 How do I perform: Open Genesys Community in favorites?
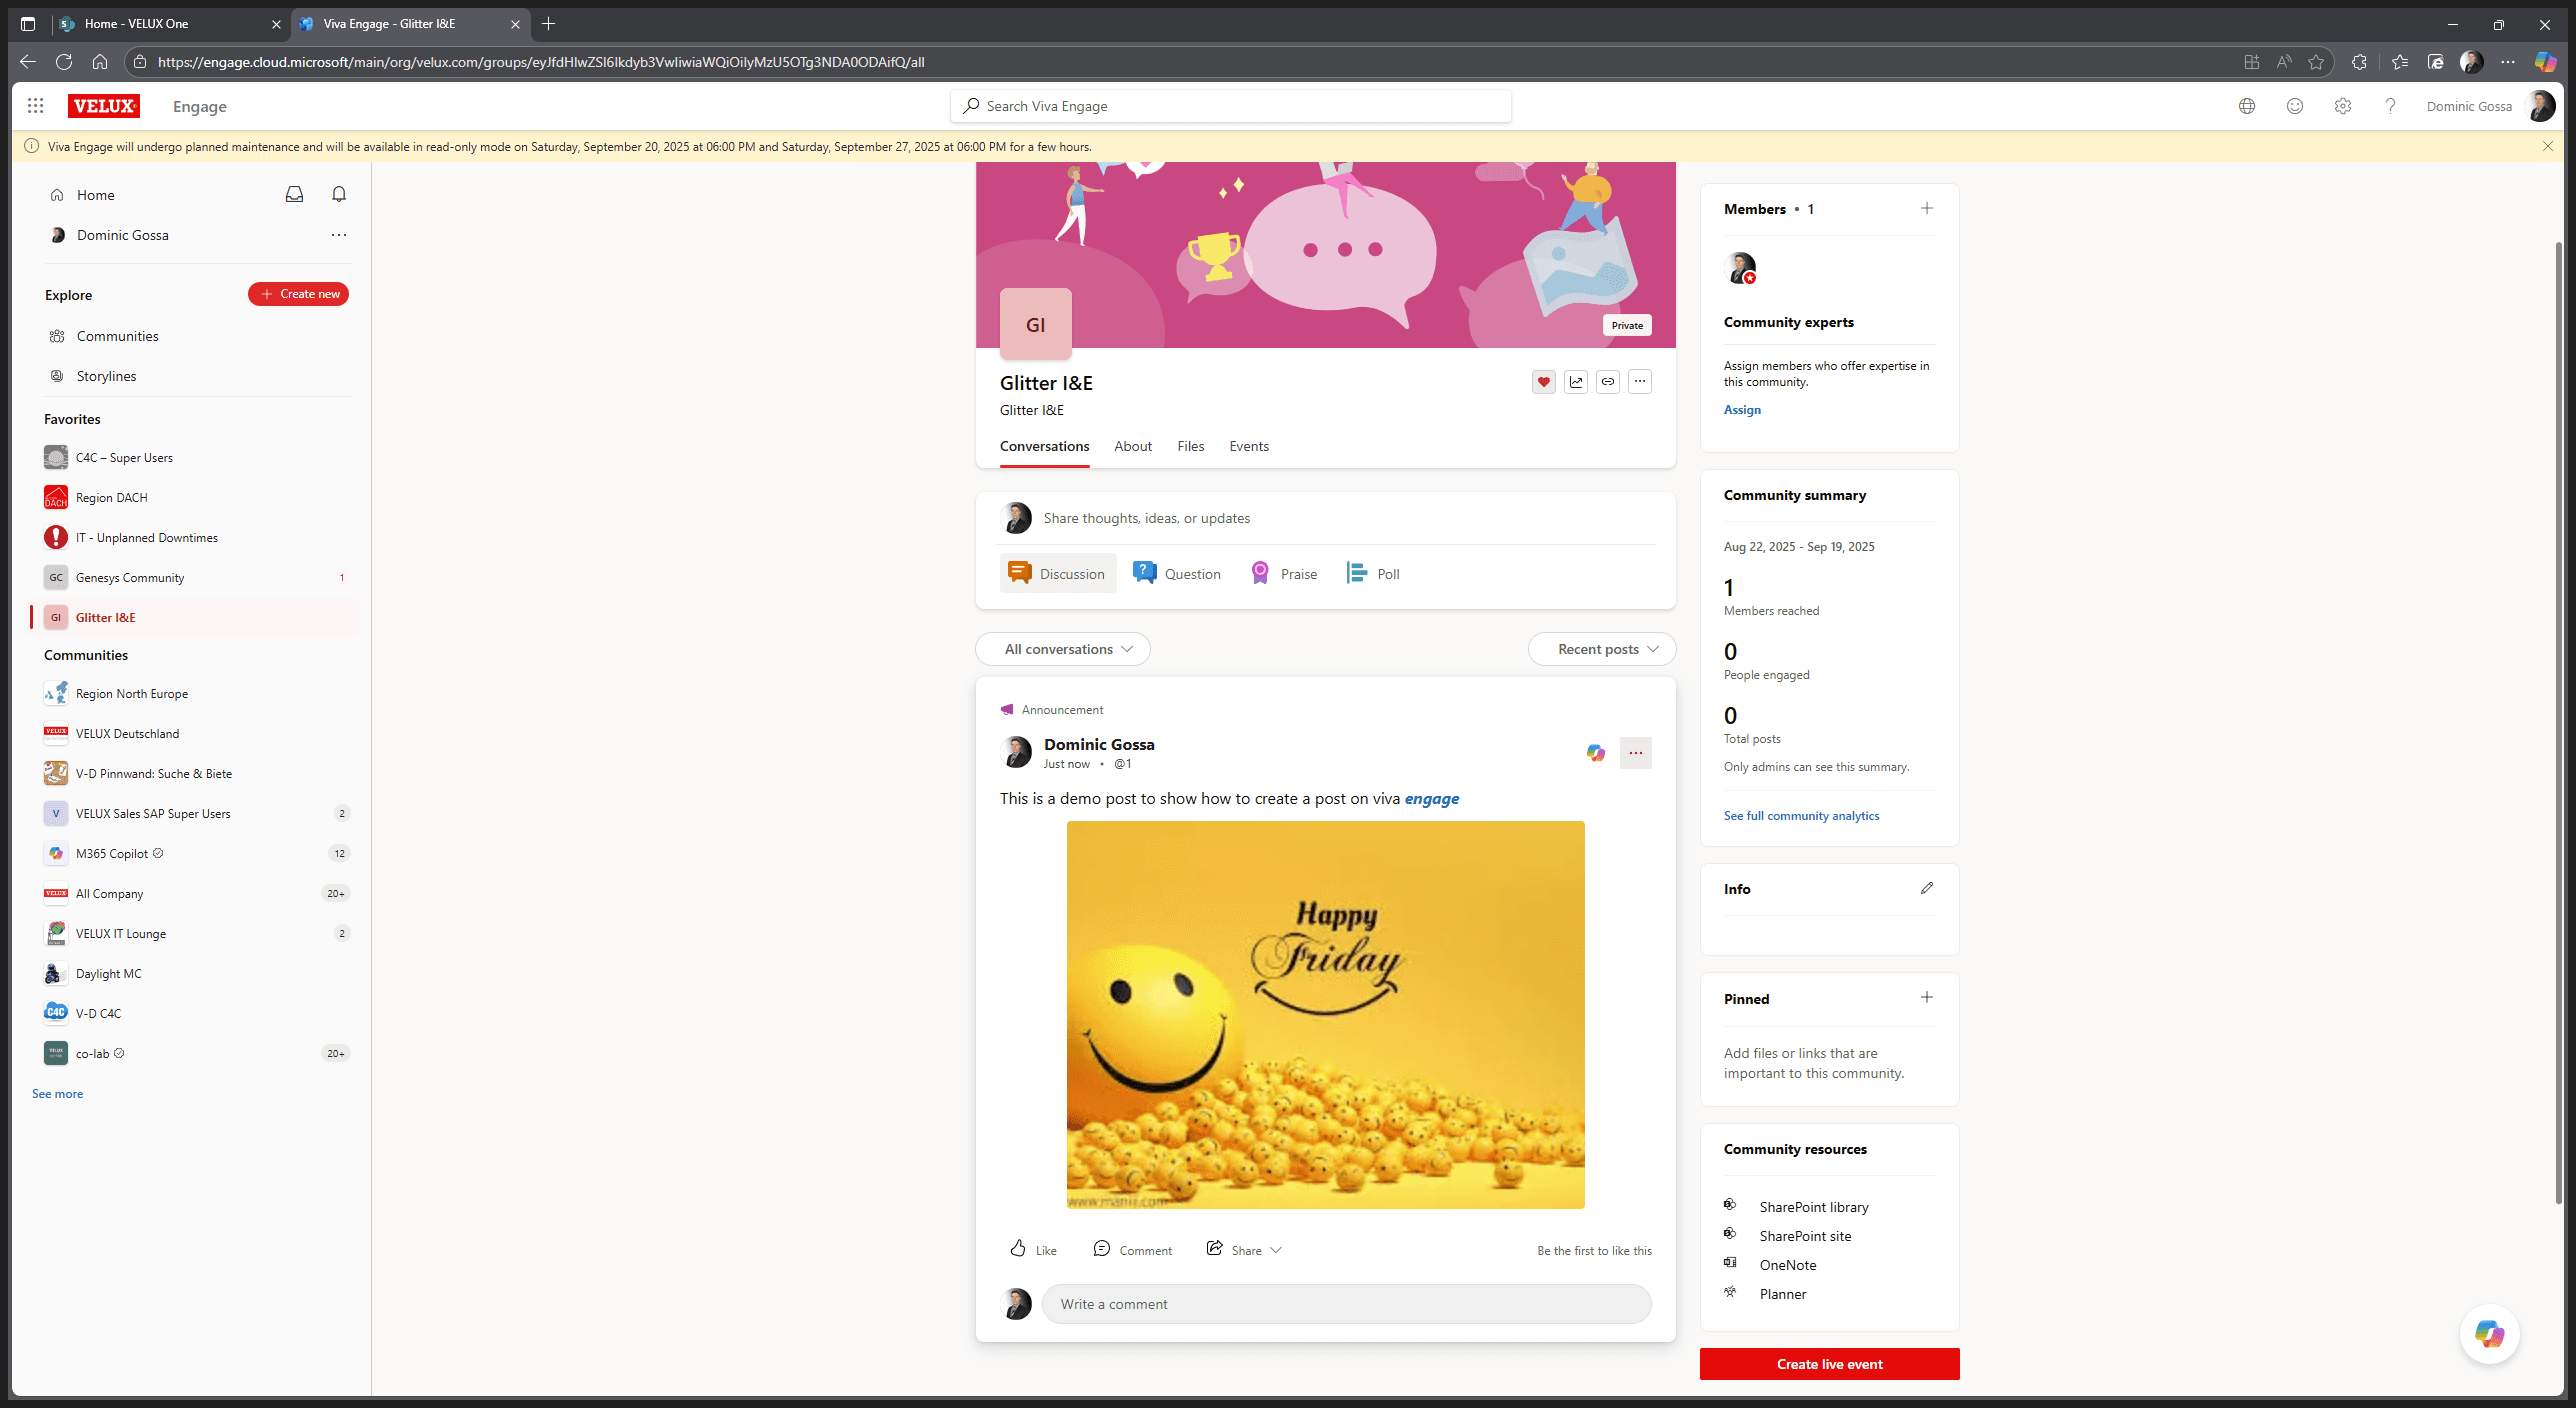point(195,578)
